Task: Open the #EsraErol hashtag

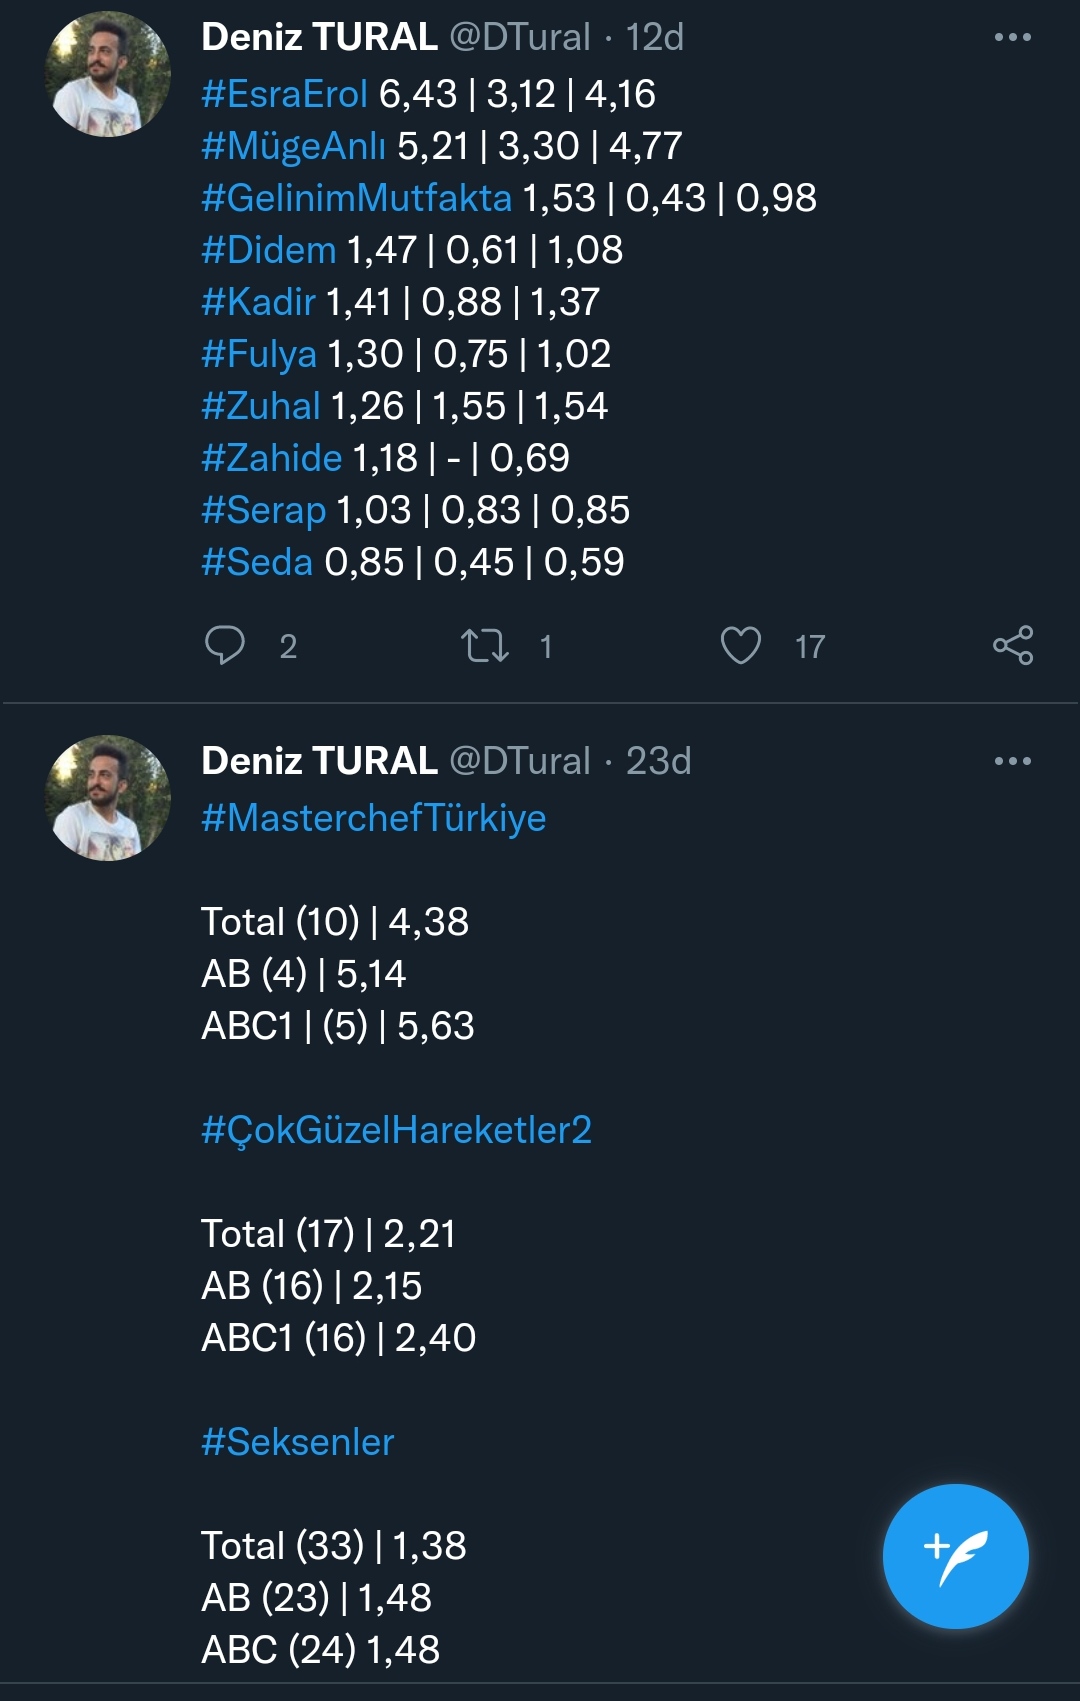Action: 285,94
